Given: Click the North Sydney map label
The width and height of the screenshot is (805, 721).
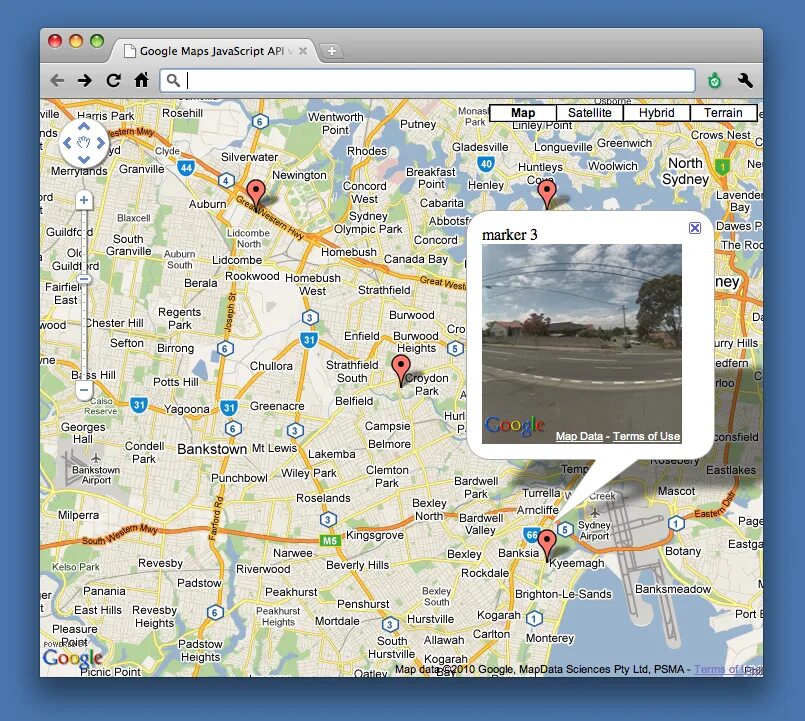Looking at the screenshot, I should 685,171.
